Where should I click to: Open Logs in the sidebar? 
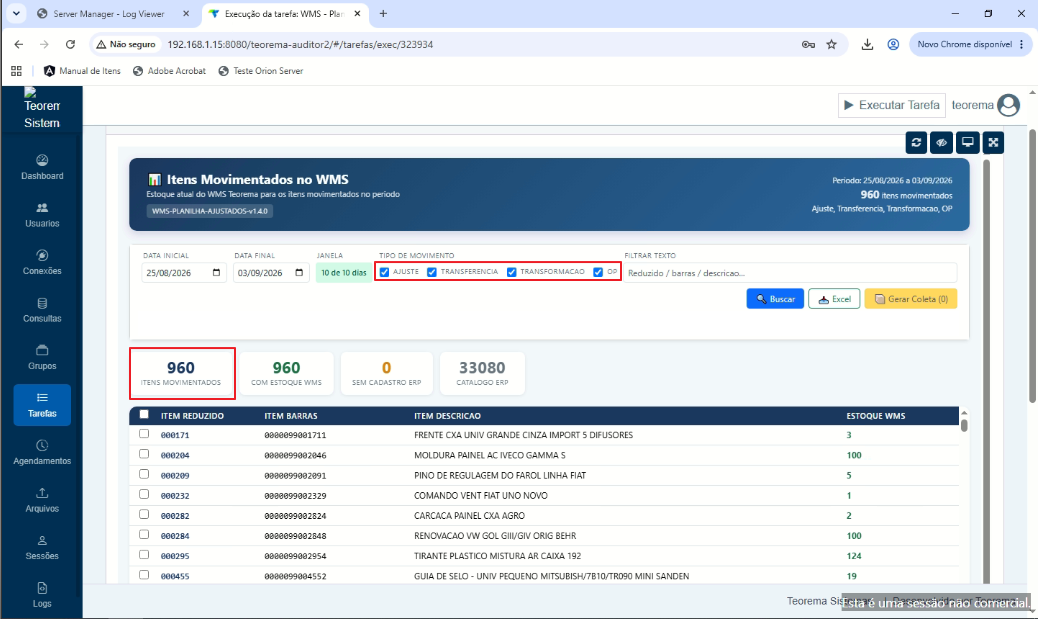click(42, 595)
